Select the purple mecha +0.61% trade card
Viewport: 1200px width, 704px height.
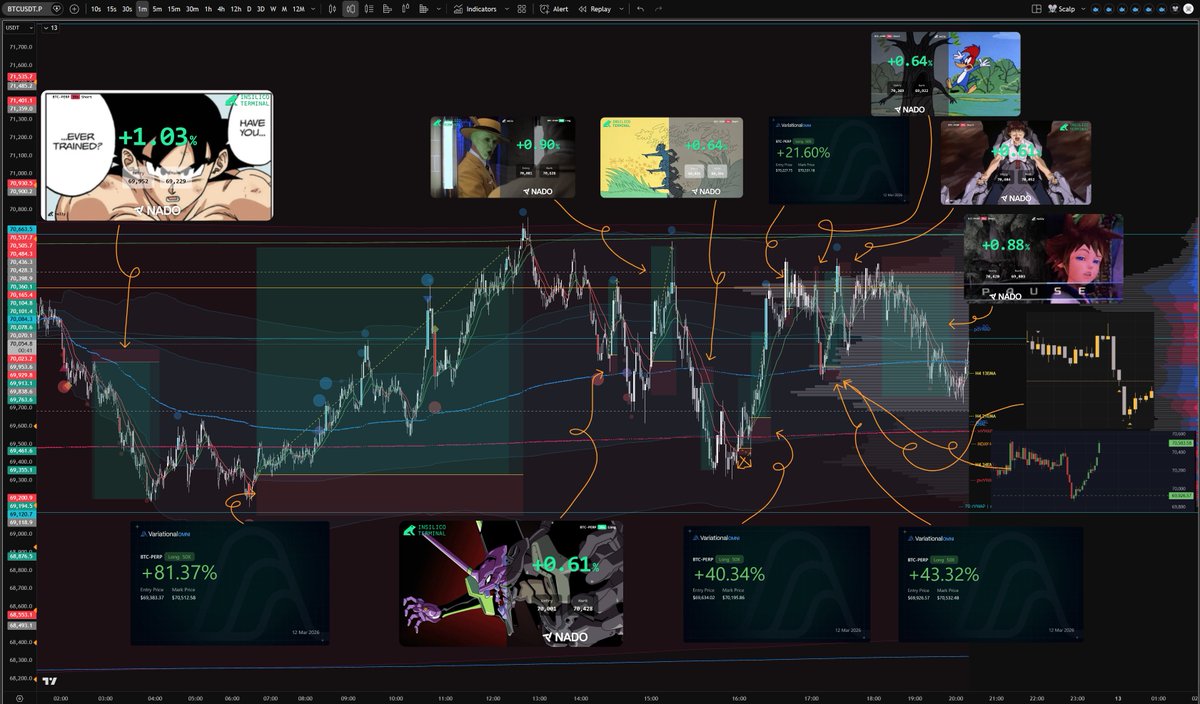(510, 583)
